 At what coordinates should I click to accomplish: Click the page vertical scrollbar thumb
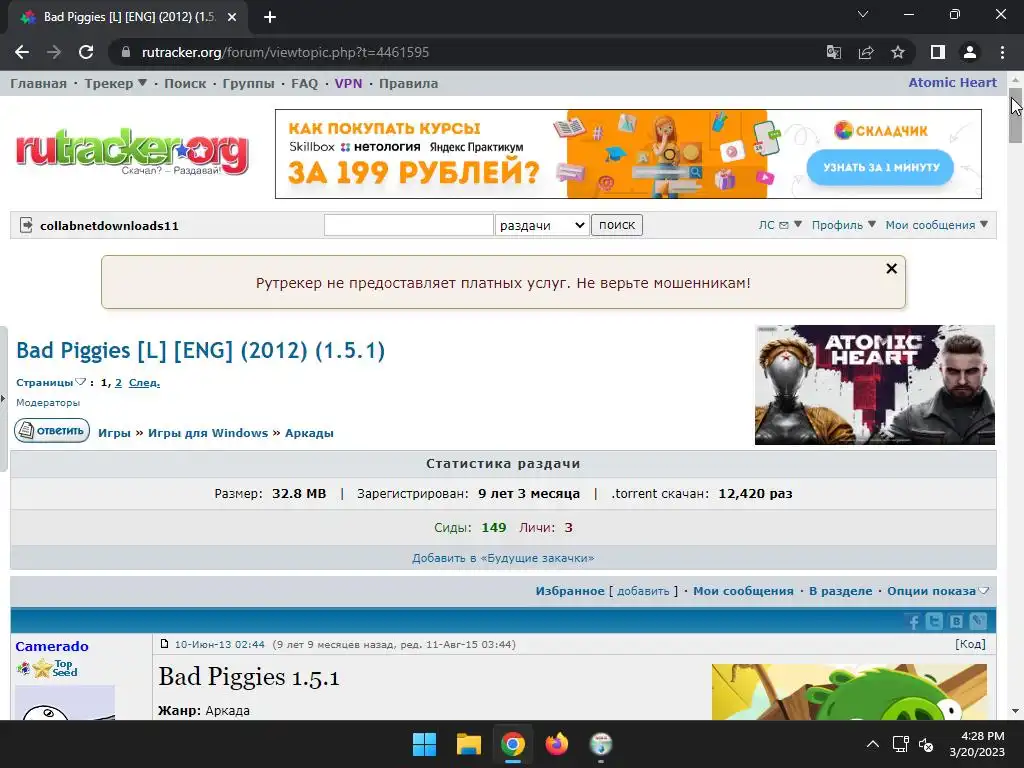tap(1016, 116)
